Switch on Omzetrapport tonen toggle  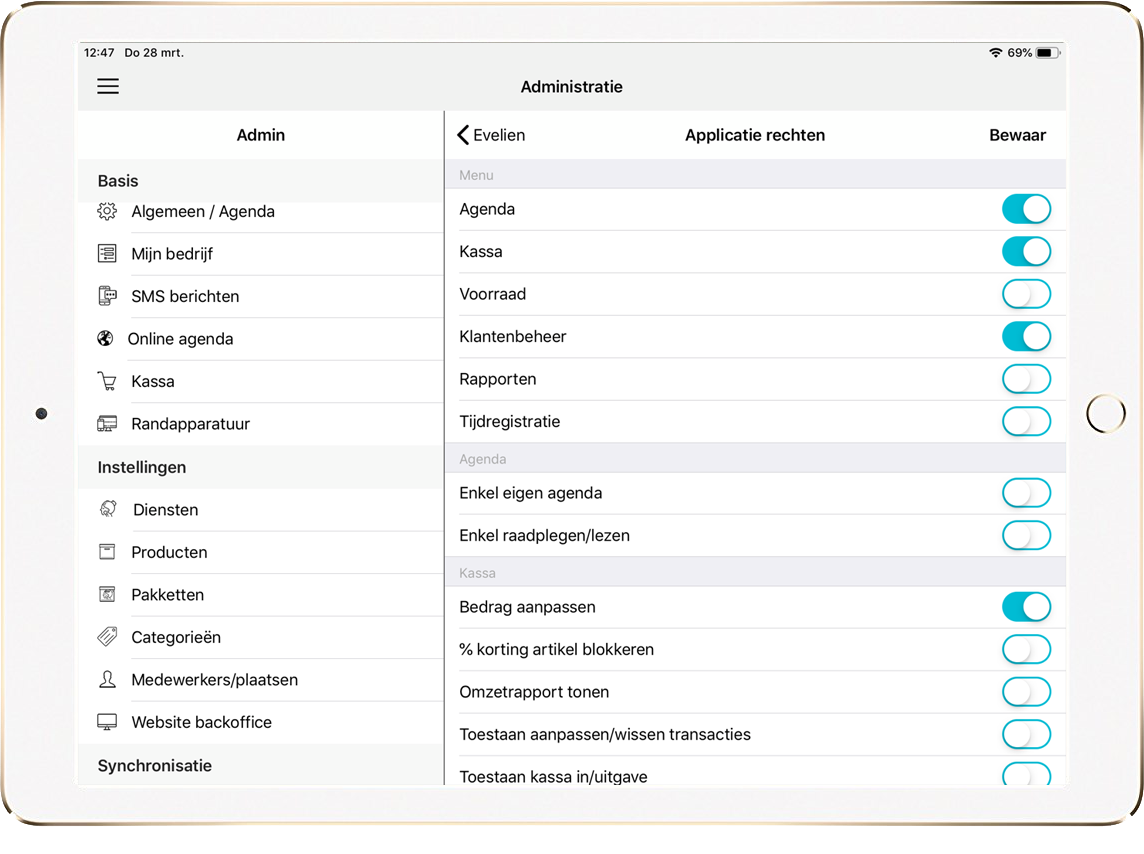click(1026, 691)
